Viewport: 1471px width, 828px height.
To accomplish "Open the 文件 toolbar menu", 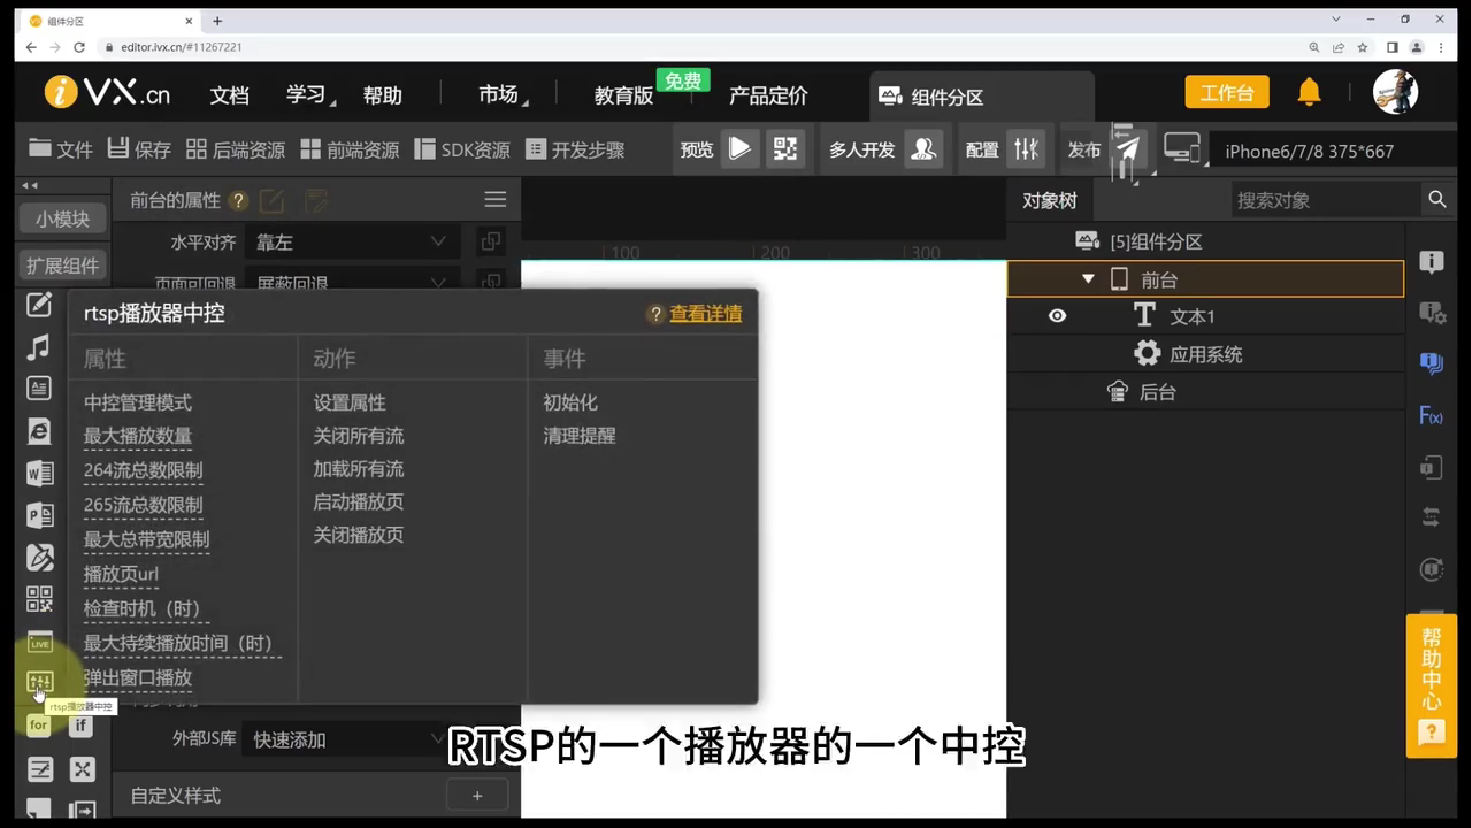I will point(60,150).
